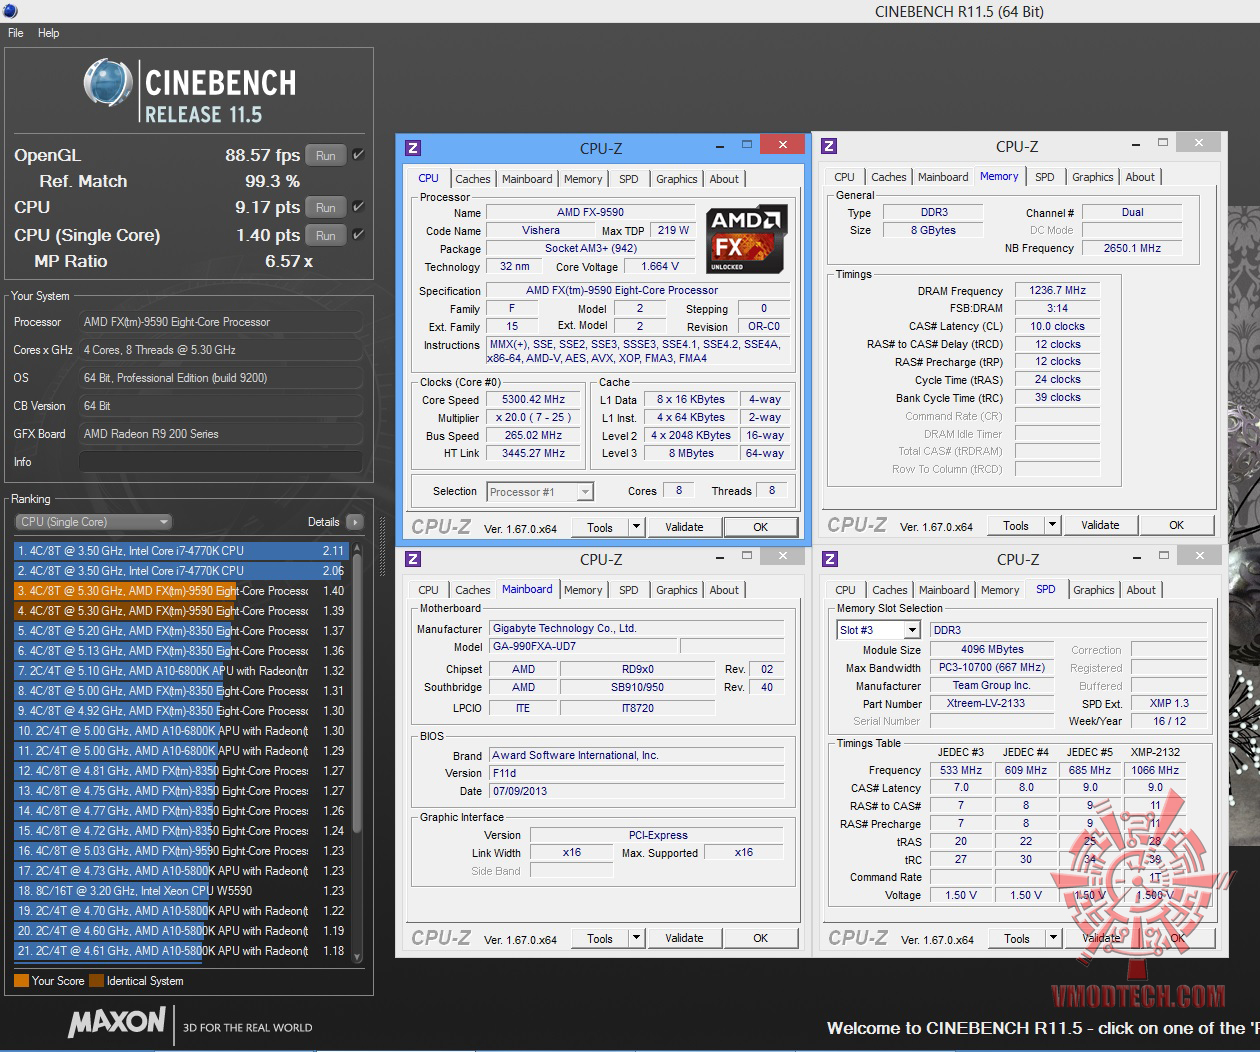Open the Processor #1 selection dropdown
1260x1052 pixels.
(x=540, y=492)
